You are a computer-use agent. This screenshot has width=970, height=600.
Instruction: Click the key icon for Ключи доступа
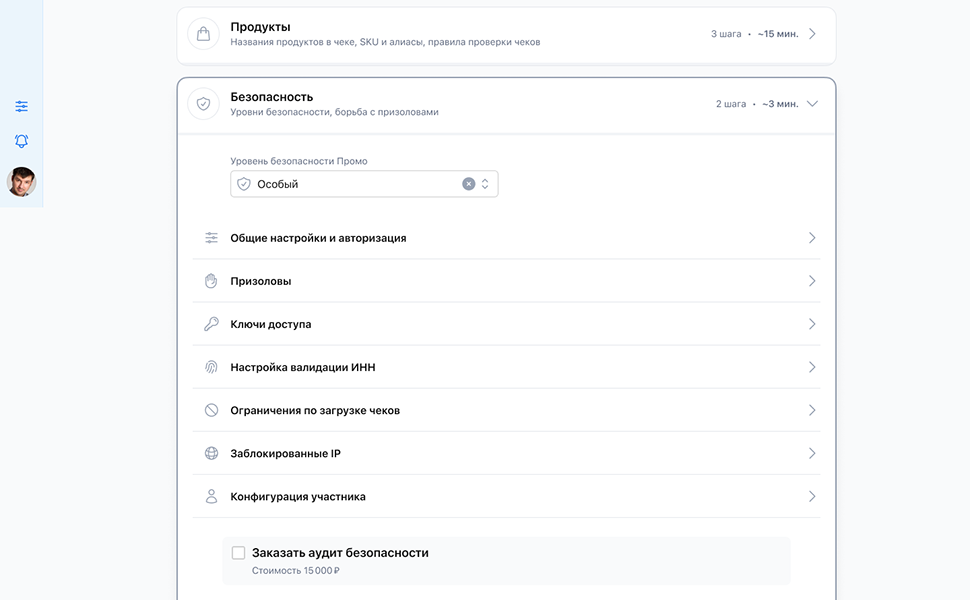[x=211, y=324]
